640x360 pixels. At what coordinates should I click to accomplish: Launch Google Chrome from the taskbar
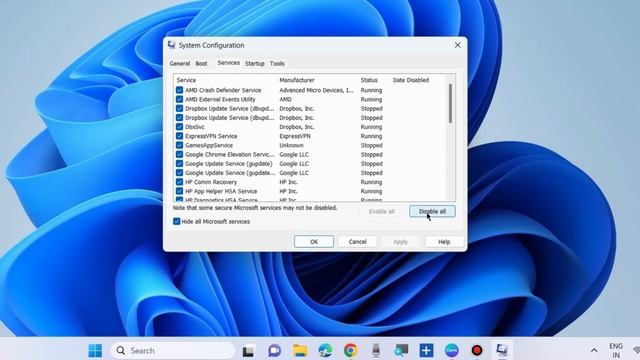(x=350, y=350)
